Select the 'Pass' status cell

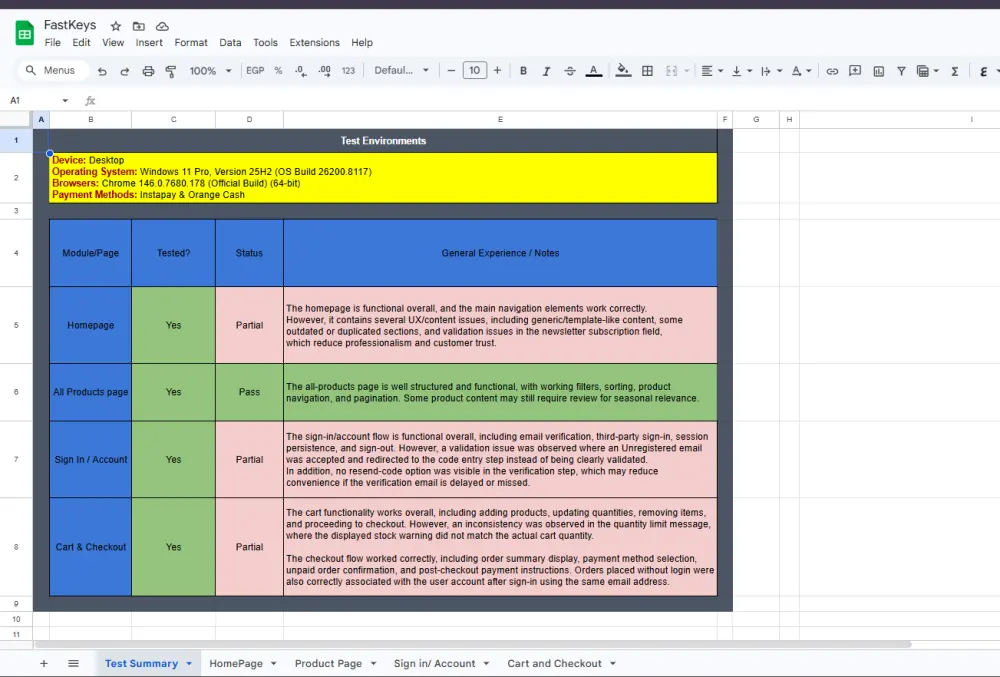[x=249, y=392]
